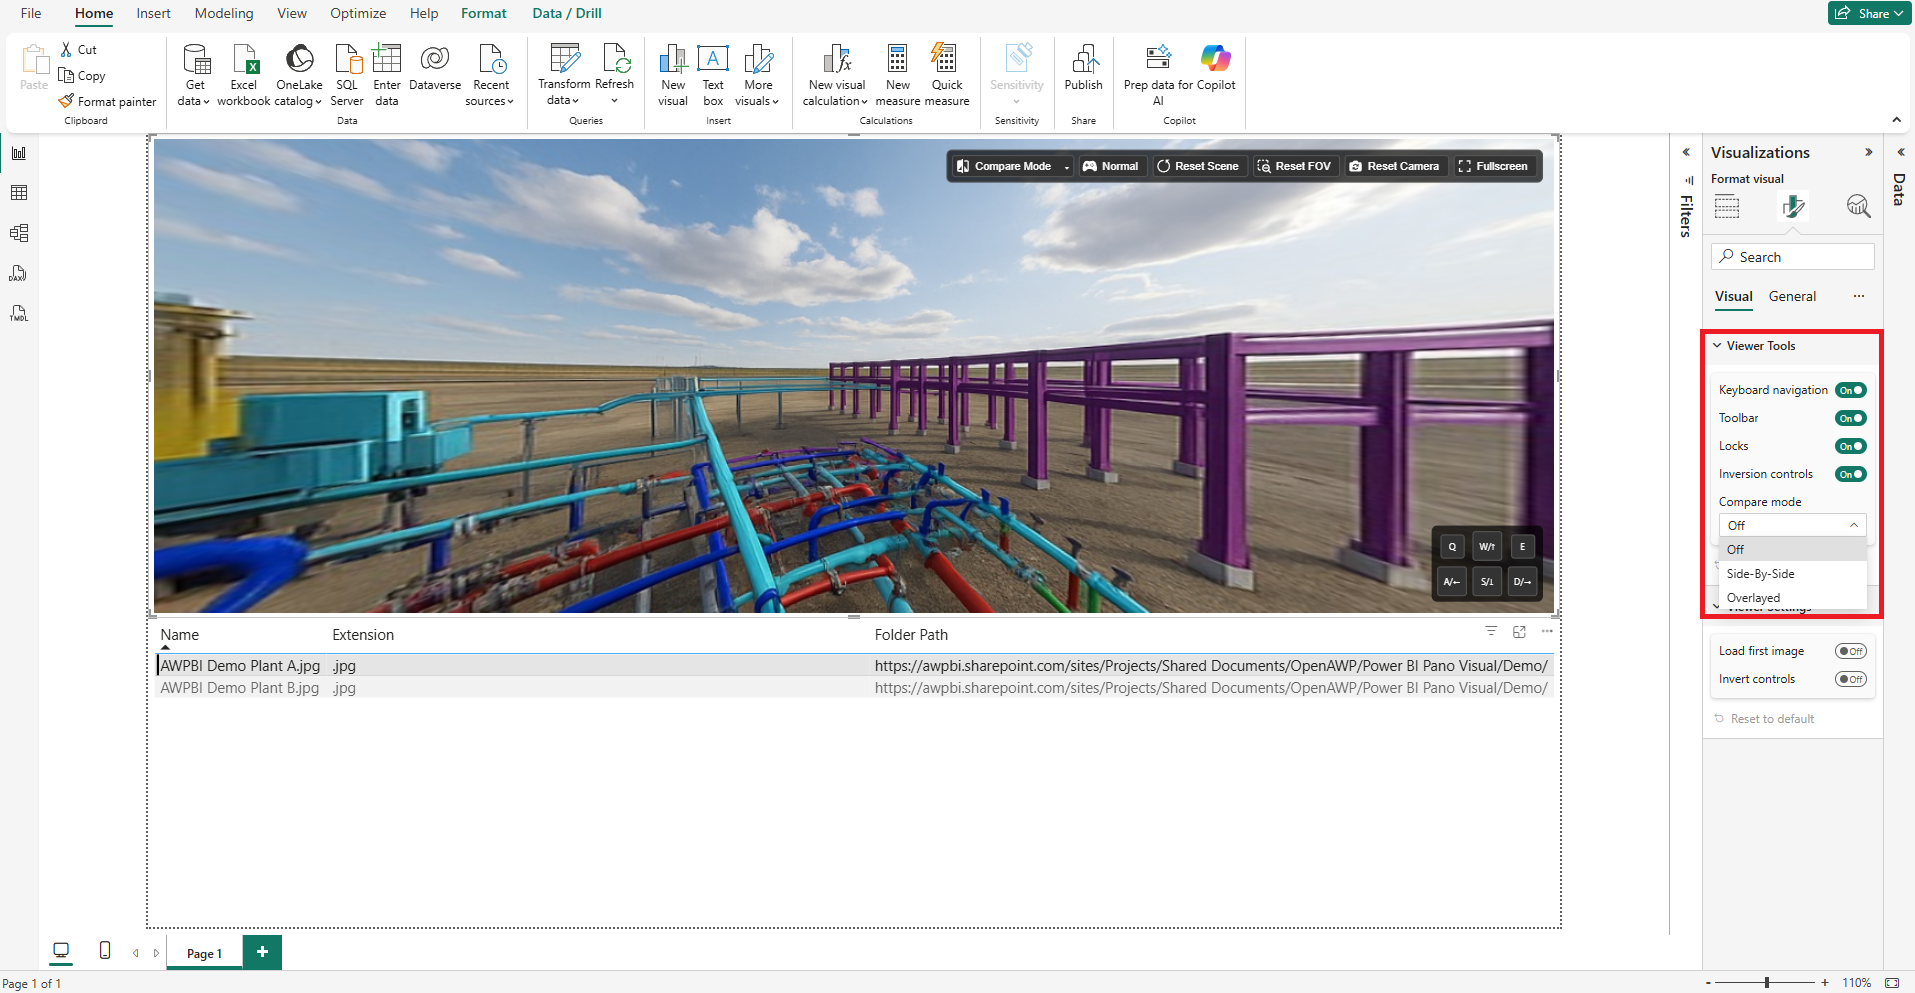Switch to Model view in left sidebar
Viewport: 1915px width, 993px height.
pyautogui.click(x=19, y=233)
